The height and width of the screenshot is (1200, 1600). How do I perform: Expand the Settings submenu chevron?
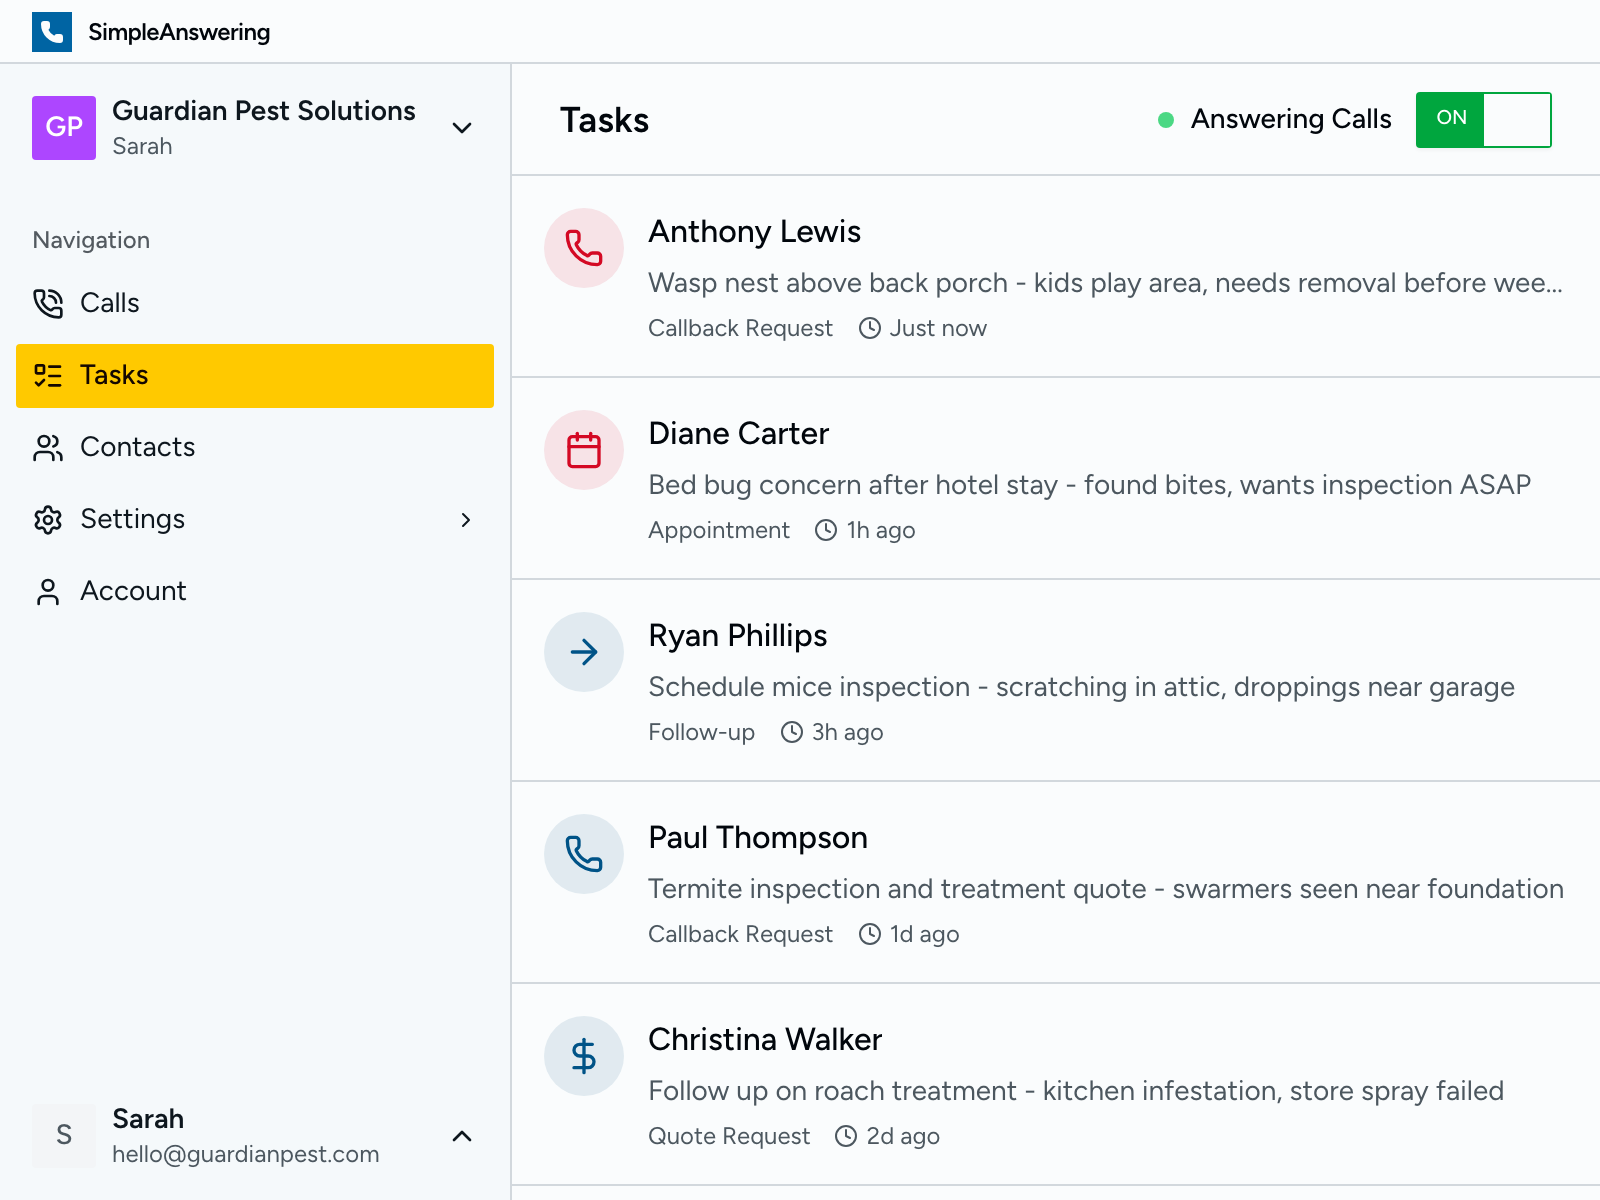[x=465, y=520]
